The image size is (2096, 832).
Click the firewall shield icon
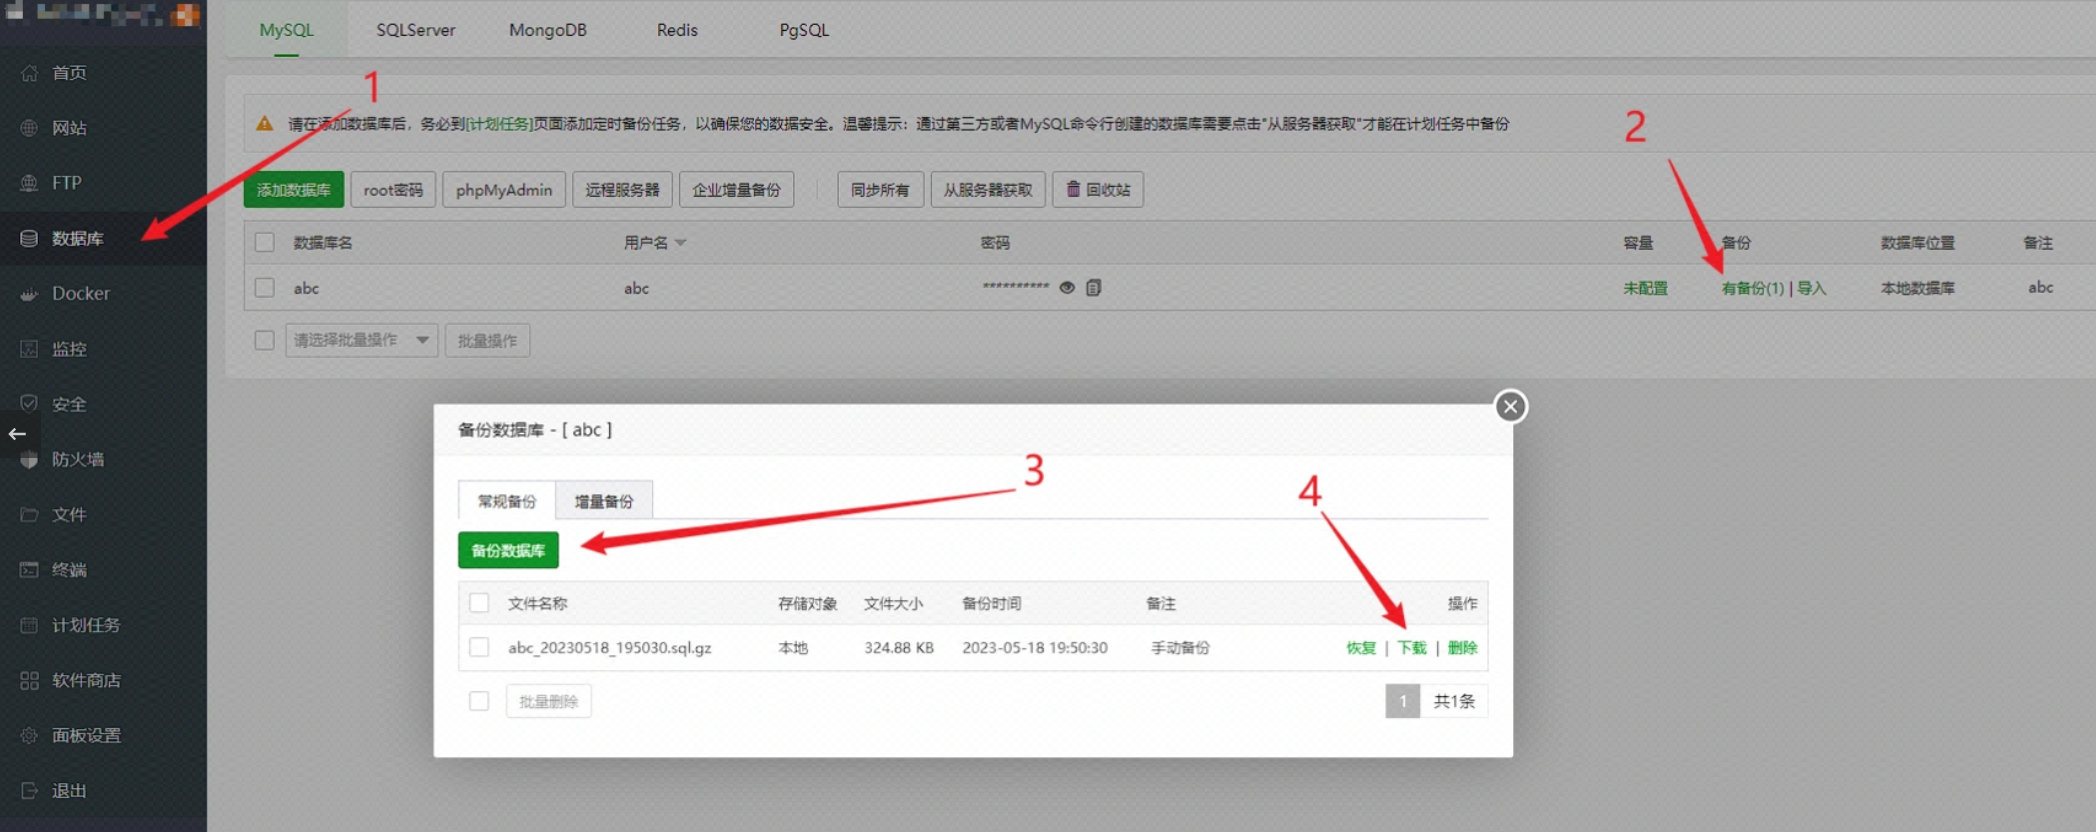coord(29,460)
